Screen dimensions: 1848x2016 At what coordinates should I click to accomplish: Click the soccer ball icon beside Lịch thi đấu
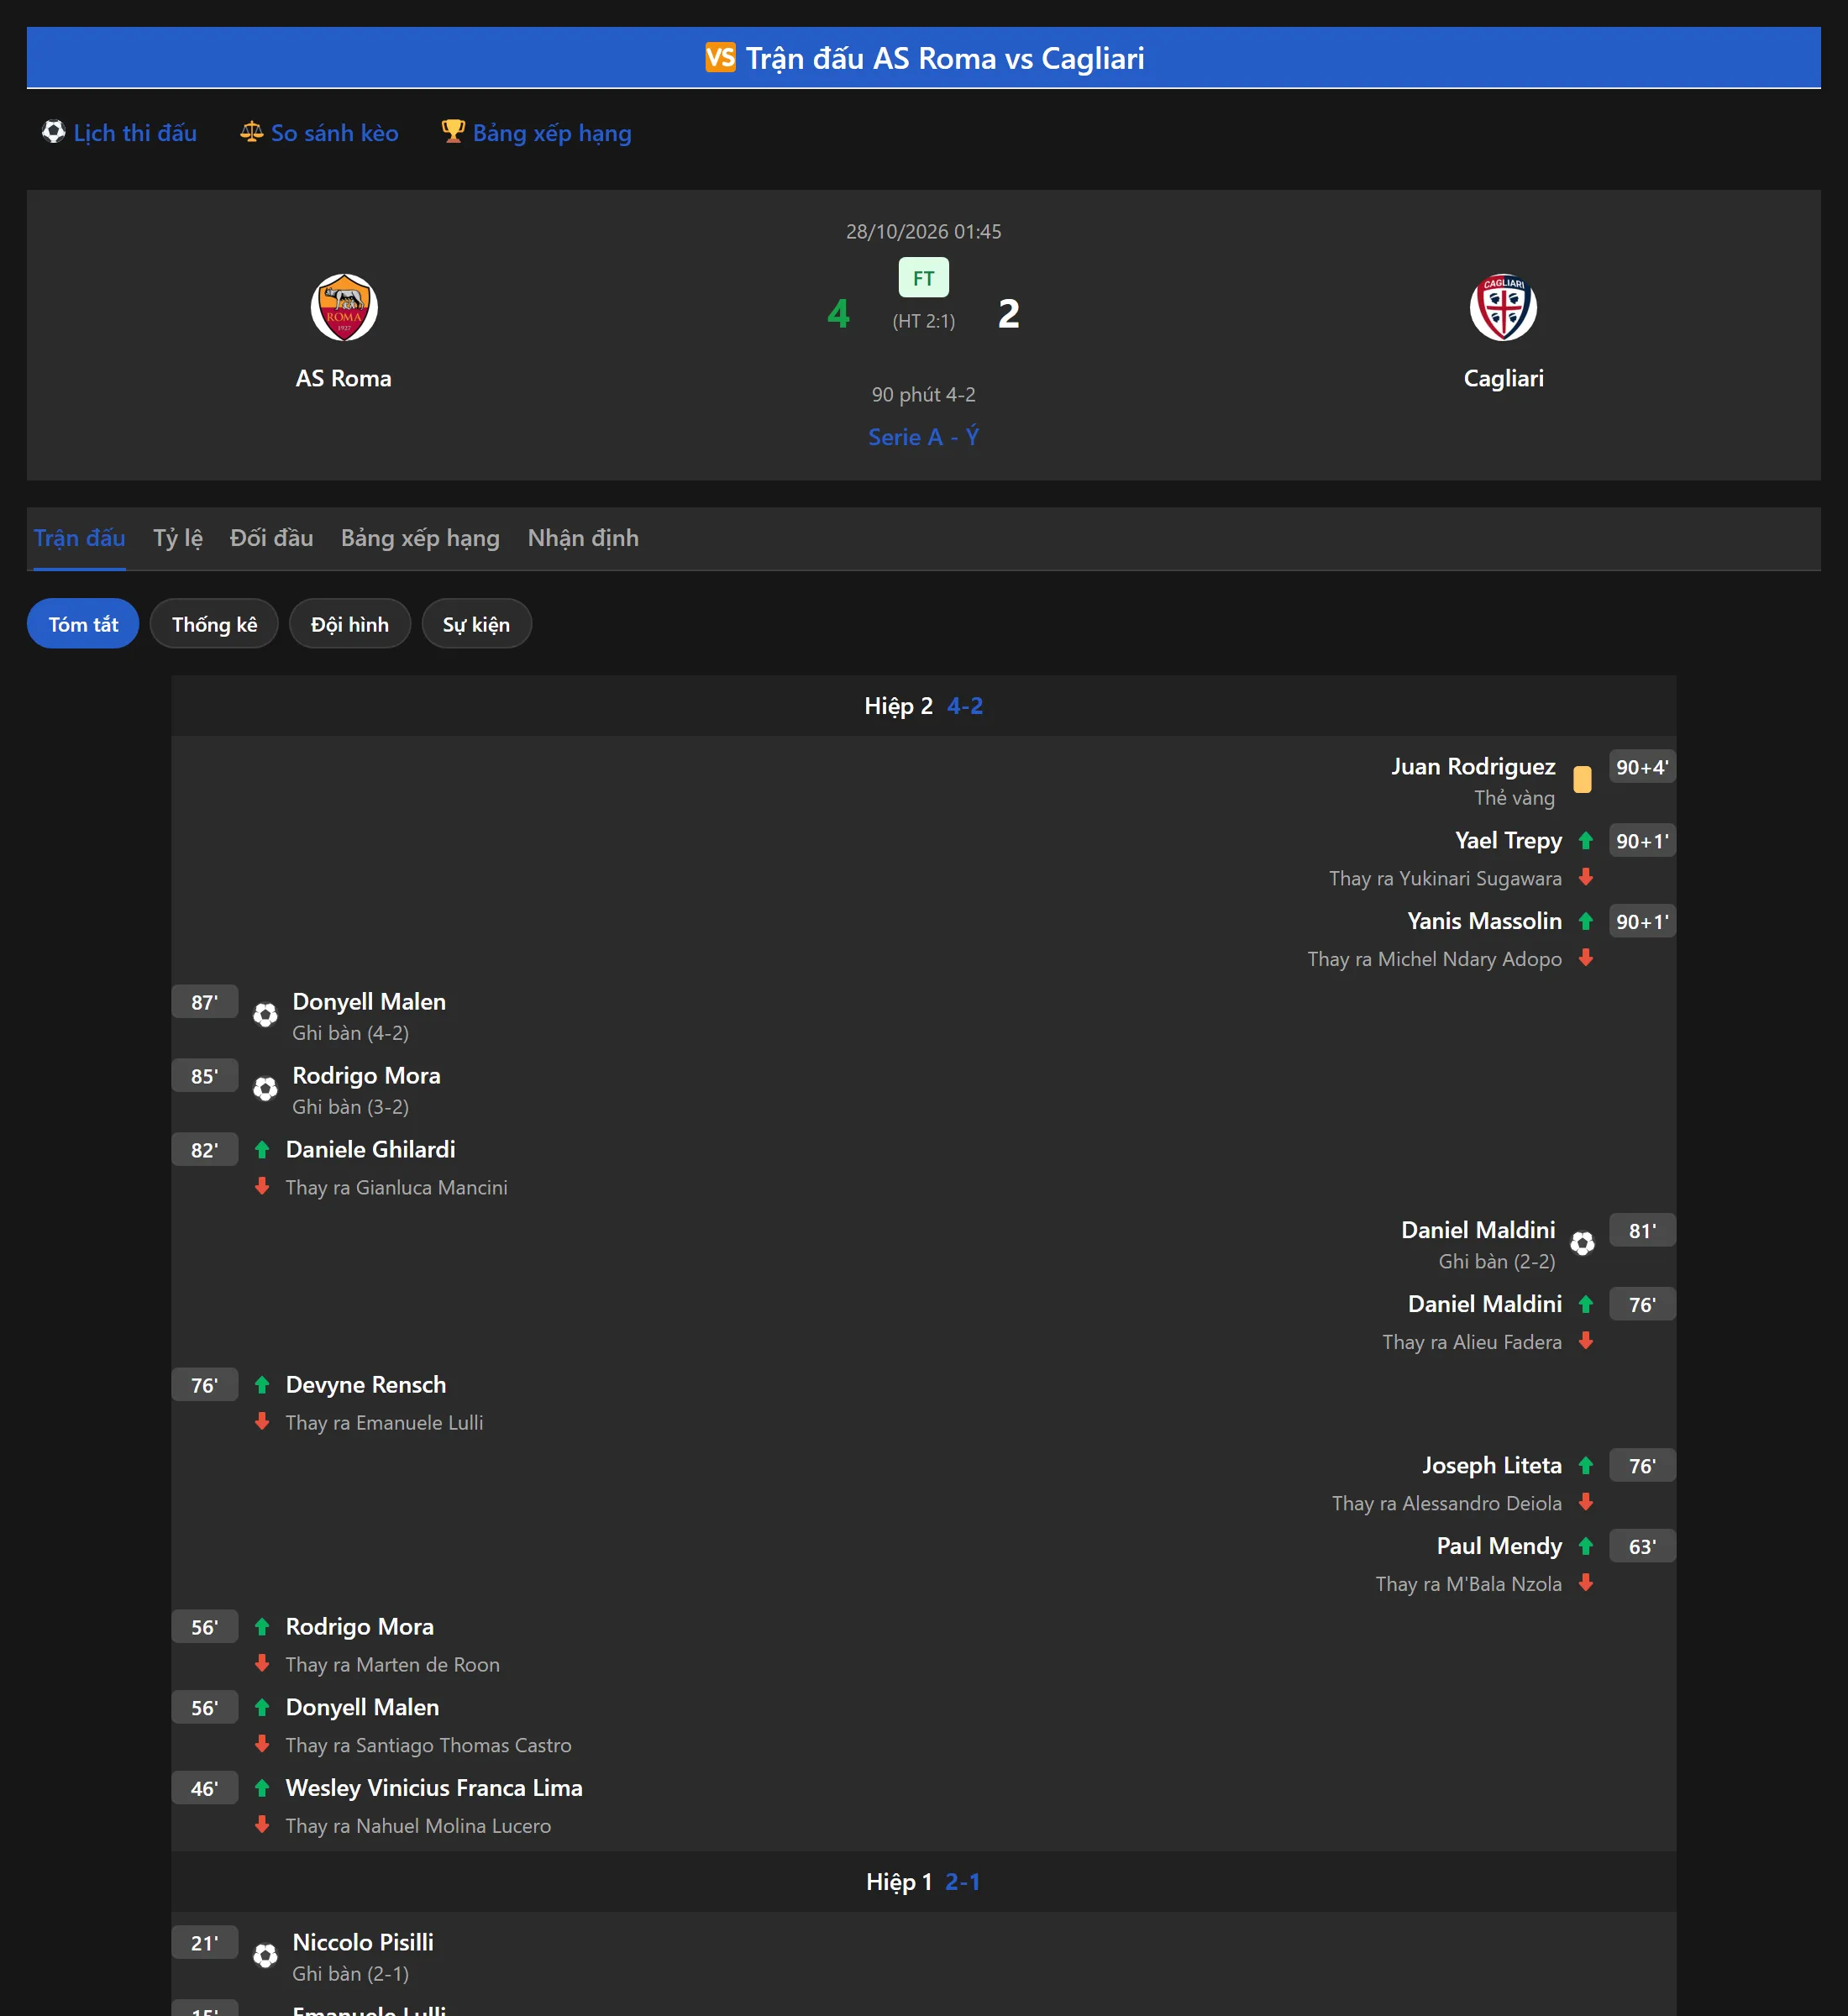click(x=53, y=132)
